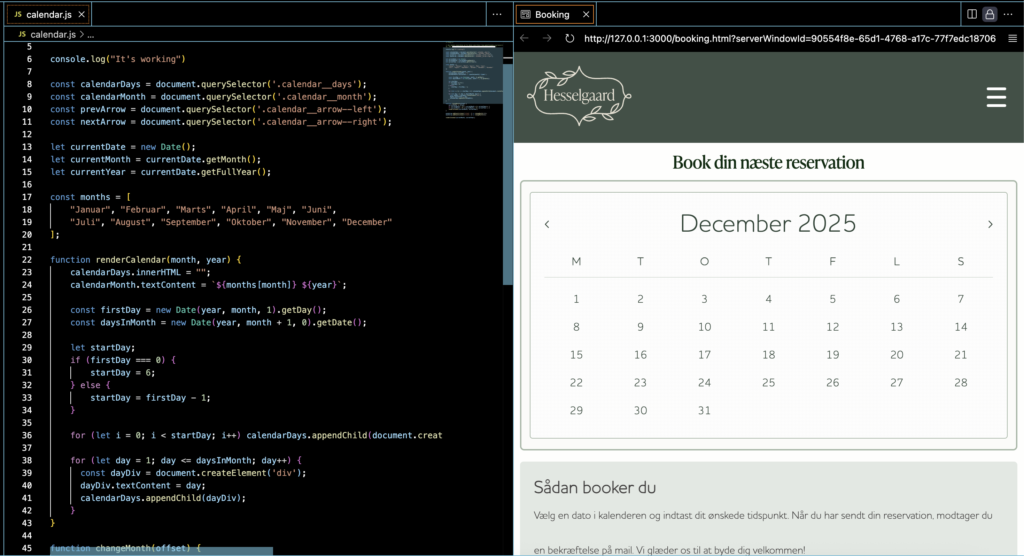Click the December 2025 month heading
The image size is (1024, 556).
(x=768, y=223)
